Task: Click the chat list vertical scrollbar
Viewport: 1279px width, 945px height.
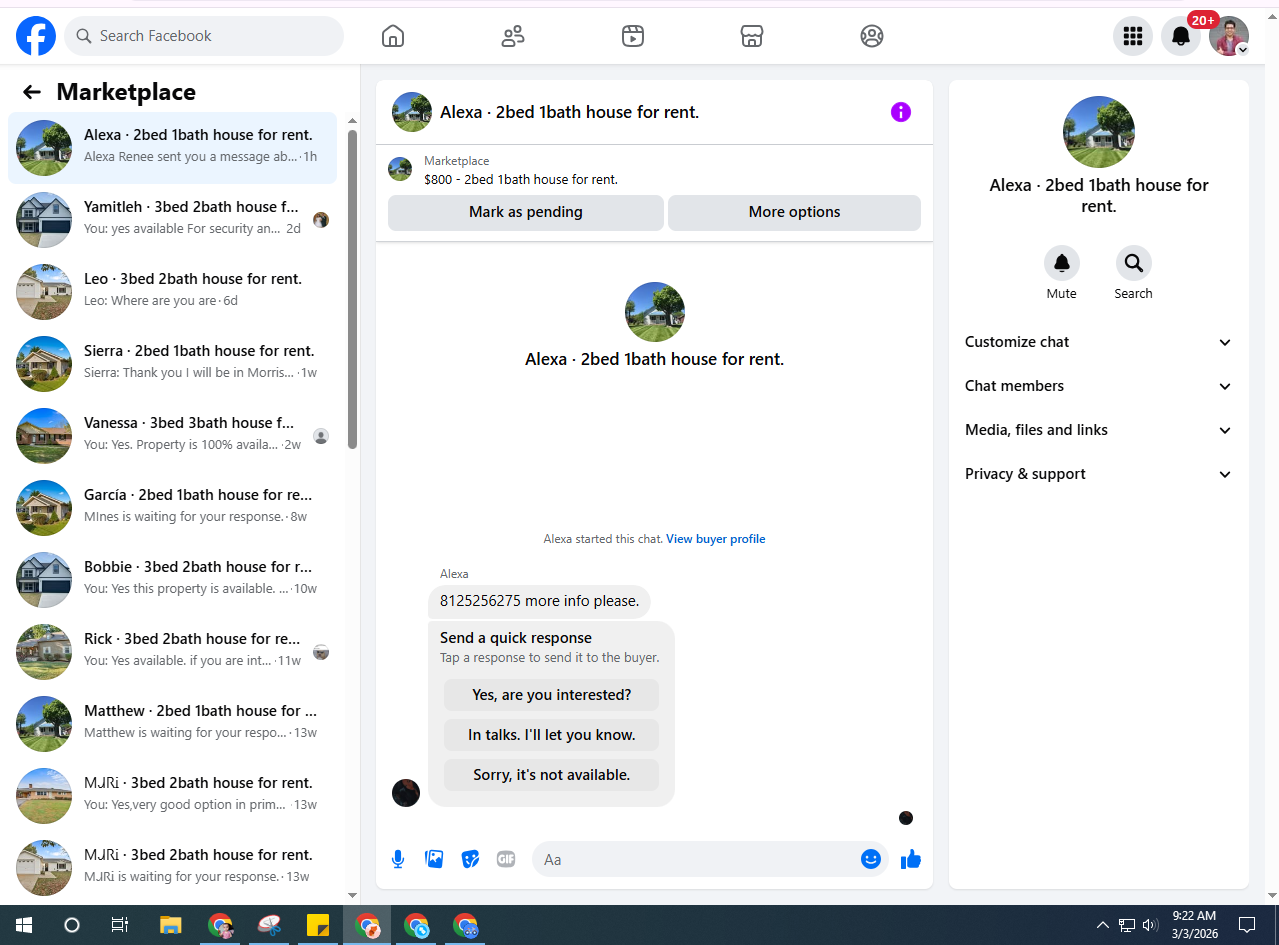Action: [x=352, y=290]
